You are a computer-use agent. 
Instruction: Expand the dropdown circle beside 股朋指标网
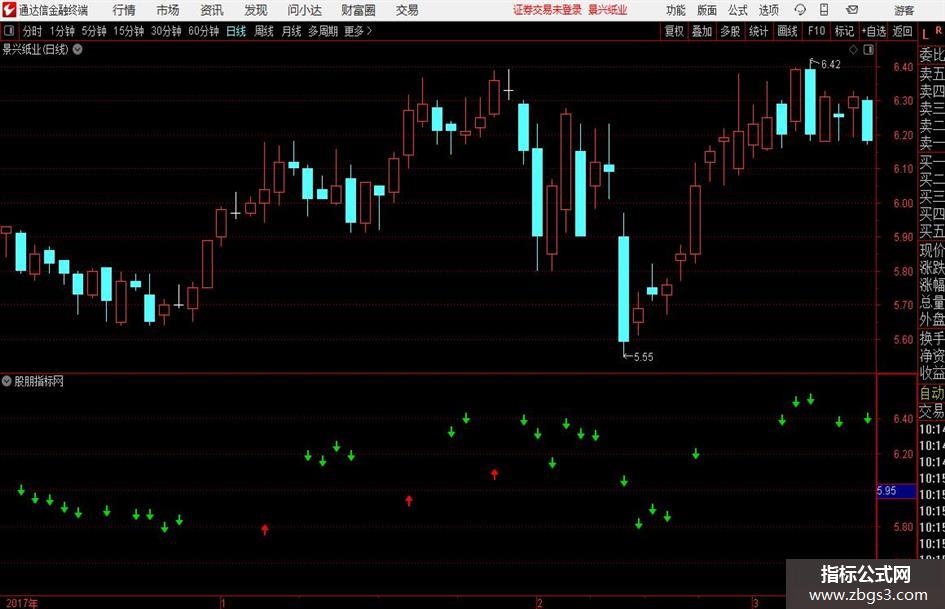7,381
